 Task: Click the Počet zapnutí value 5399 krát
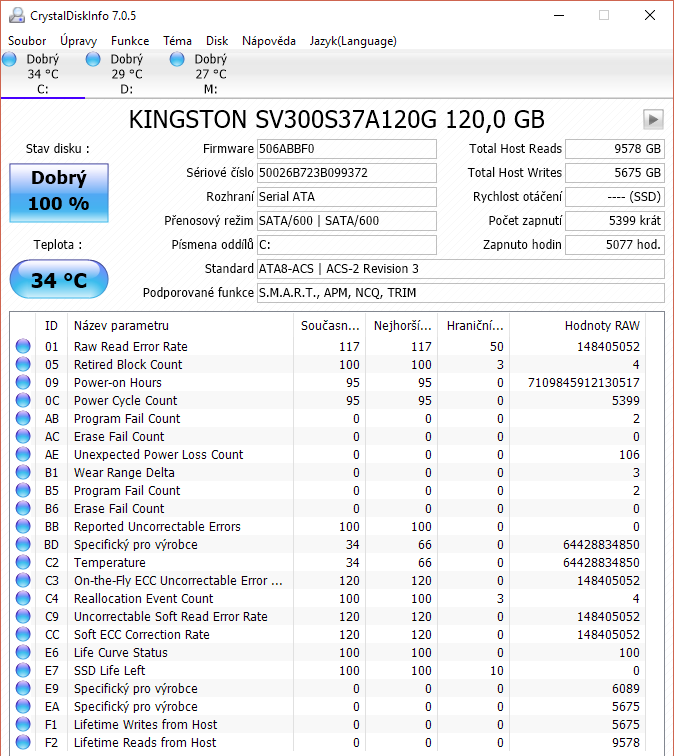pos(615,221)
